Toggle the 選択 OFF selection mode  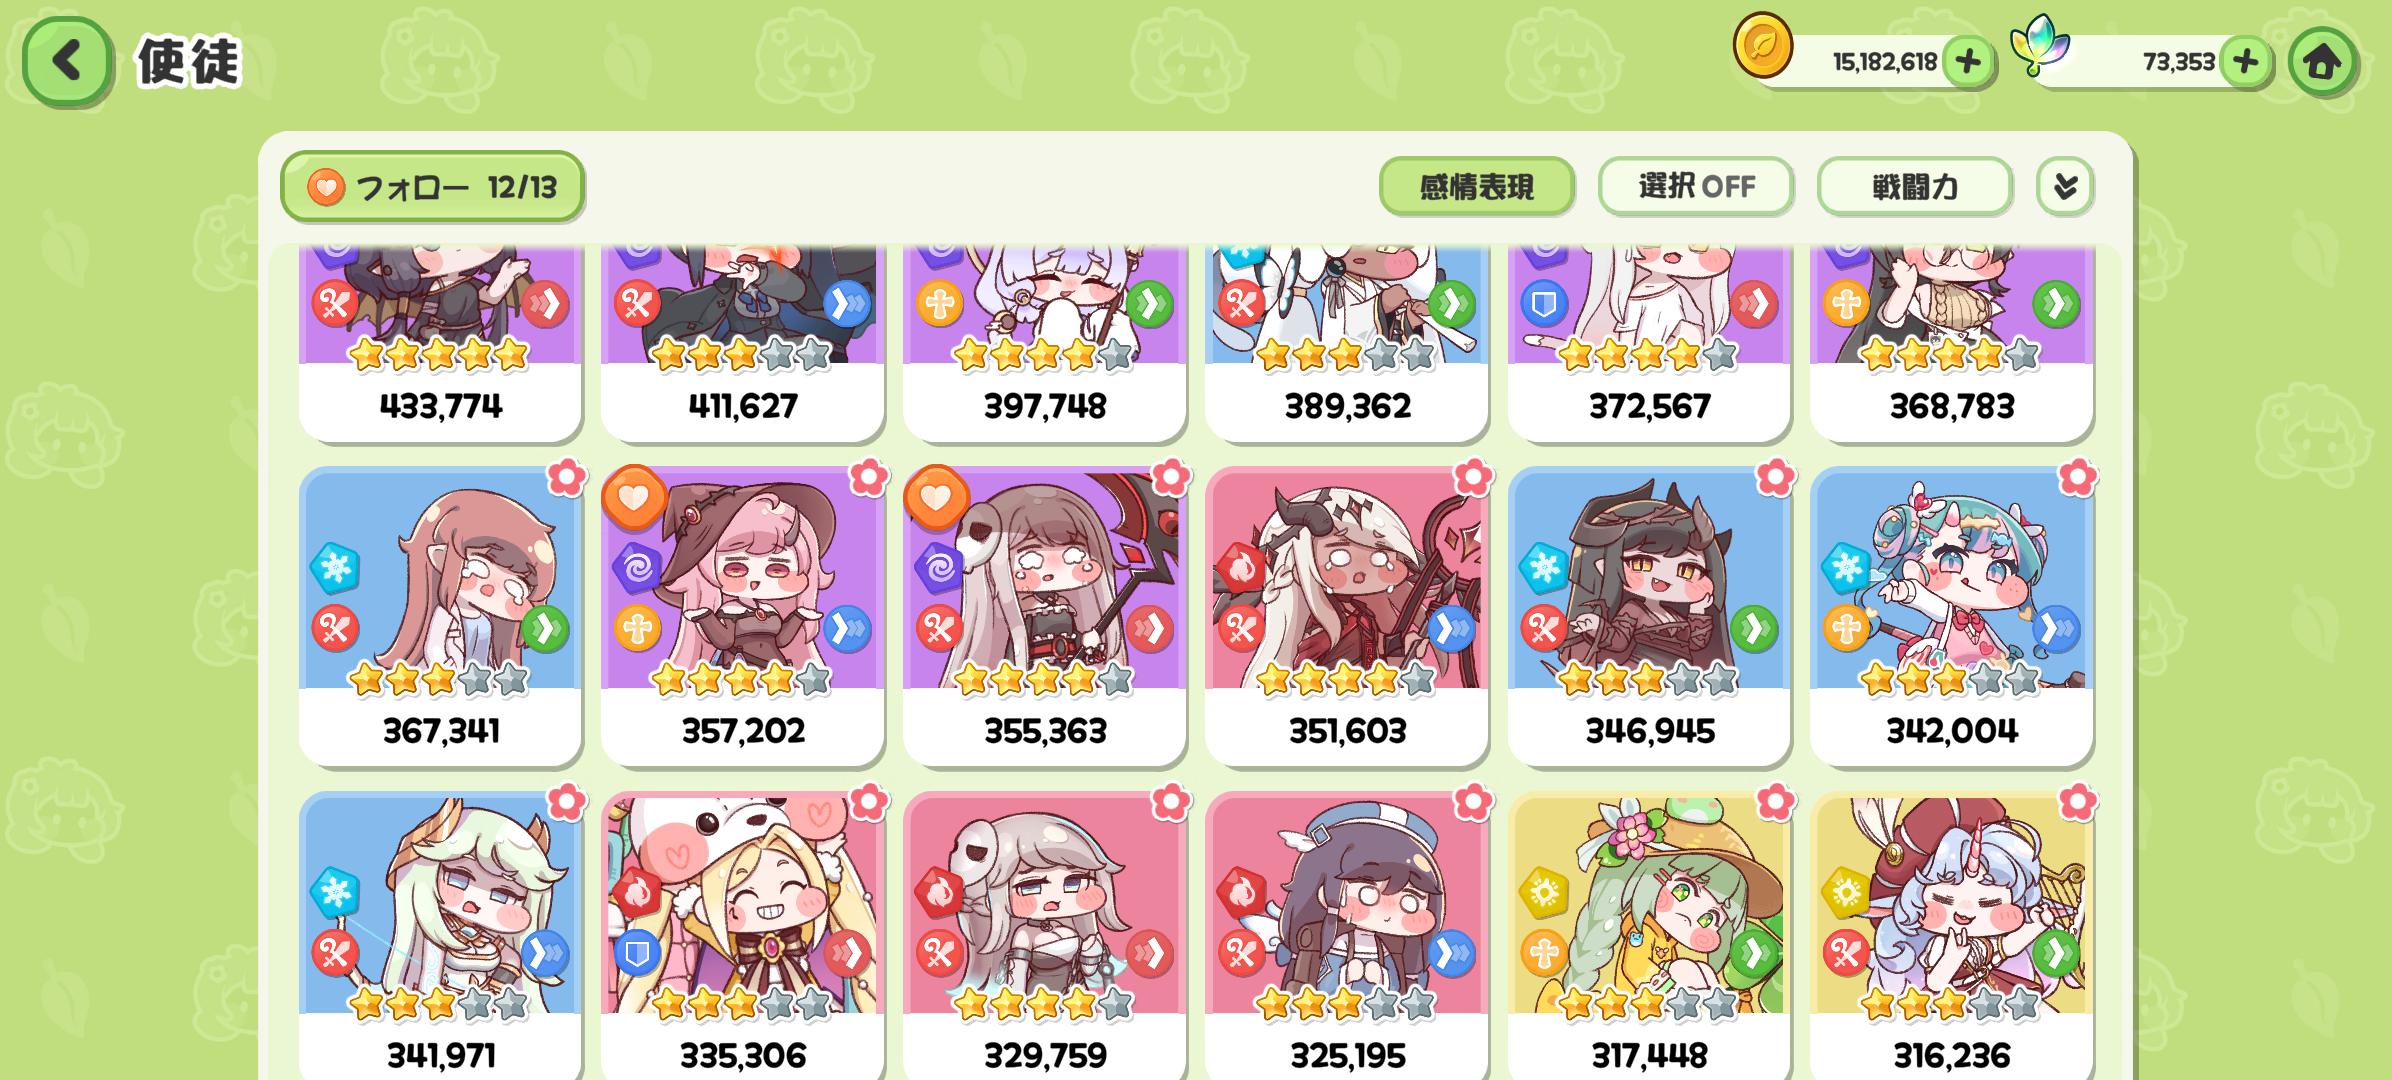pos(1695,186)
